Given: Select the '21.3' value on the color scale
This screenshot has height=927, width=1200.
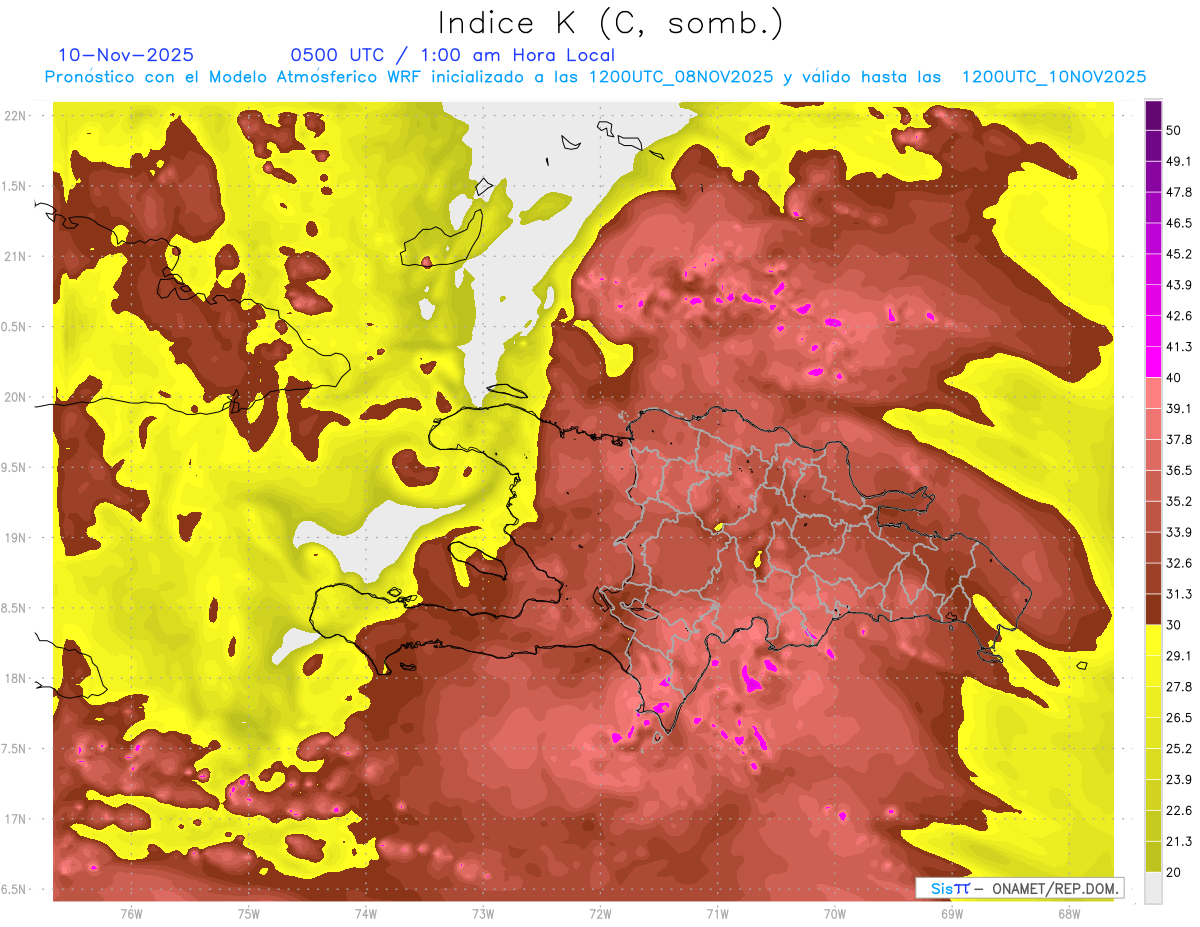Looking at the screenshot, I should coord(1179,842).
